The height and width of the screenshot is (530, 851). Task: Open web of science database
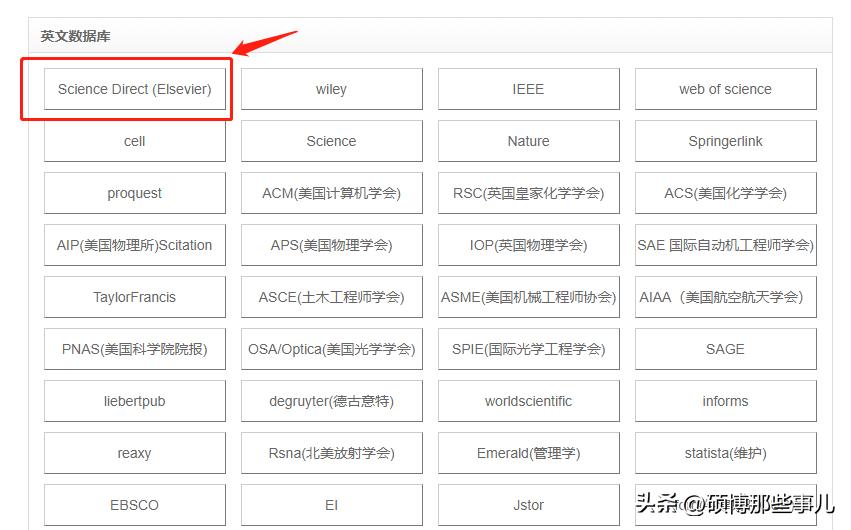[726, 89]
